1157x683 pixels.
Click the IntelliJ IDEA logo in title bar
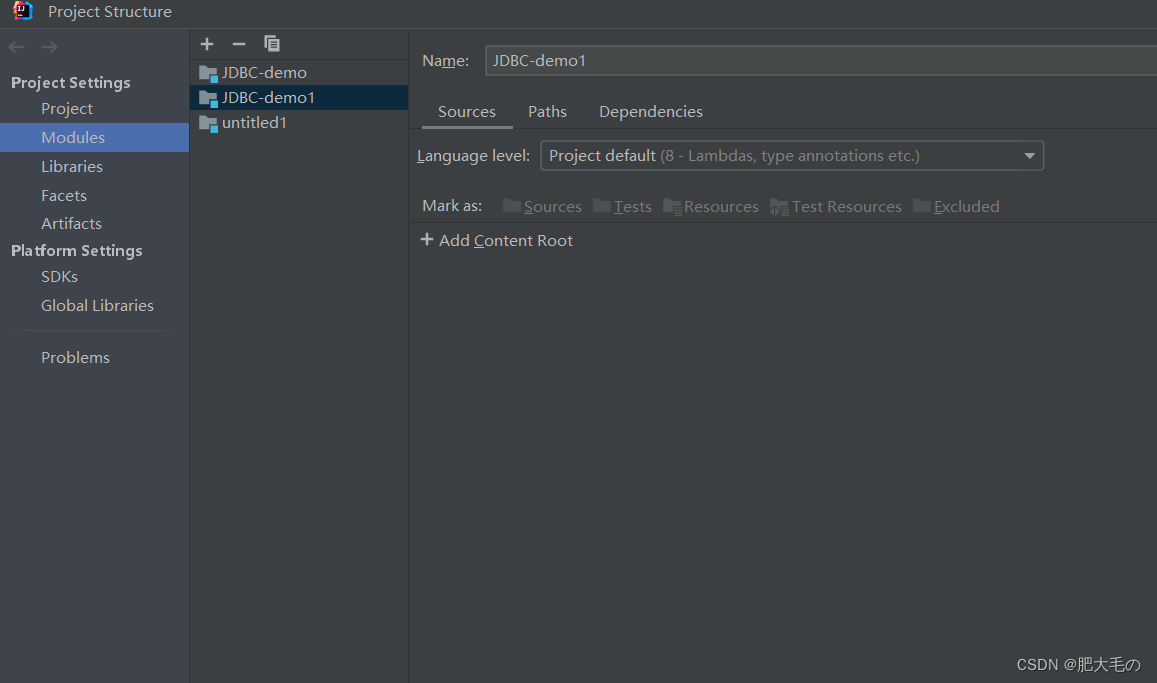point(23,11)
